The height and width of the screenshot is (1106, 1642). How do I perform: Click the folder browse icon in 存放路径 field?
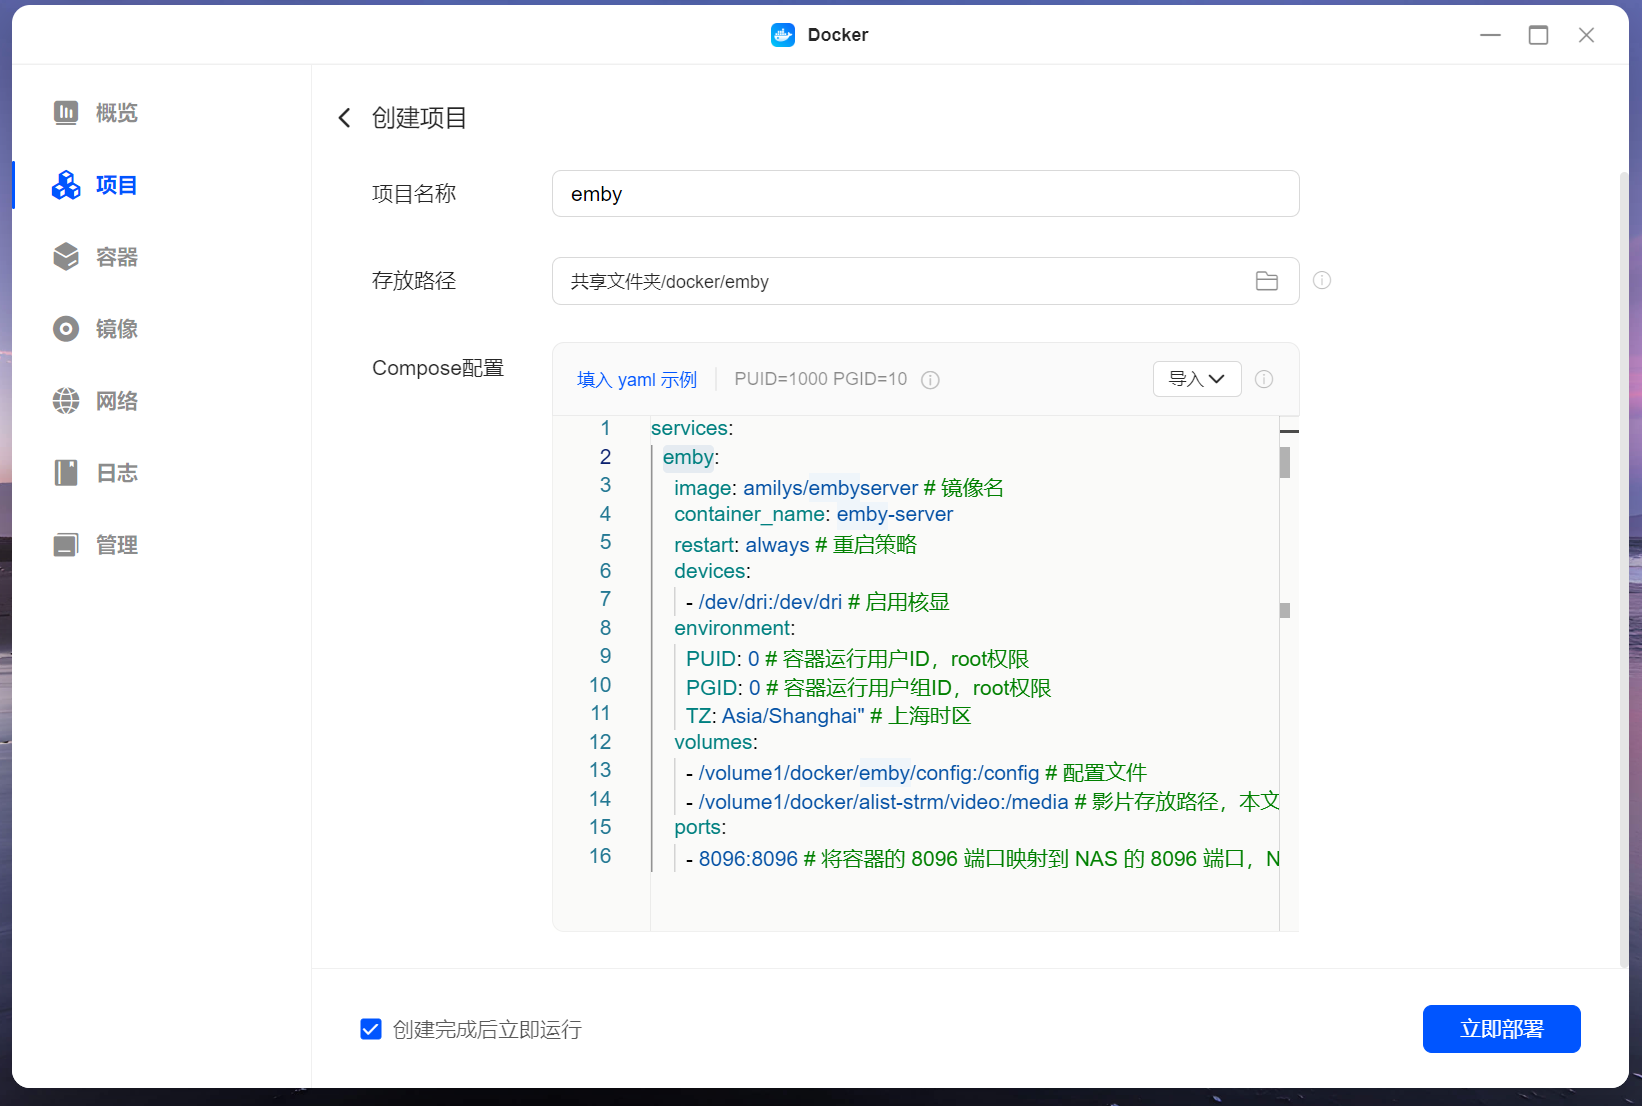tap(1267, 281)
